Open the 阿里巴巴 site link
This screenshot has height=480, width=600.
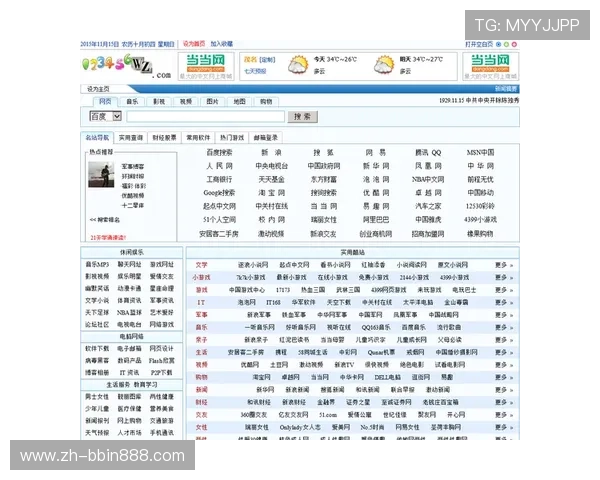(x=376, y=219)
